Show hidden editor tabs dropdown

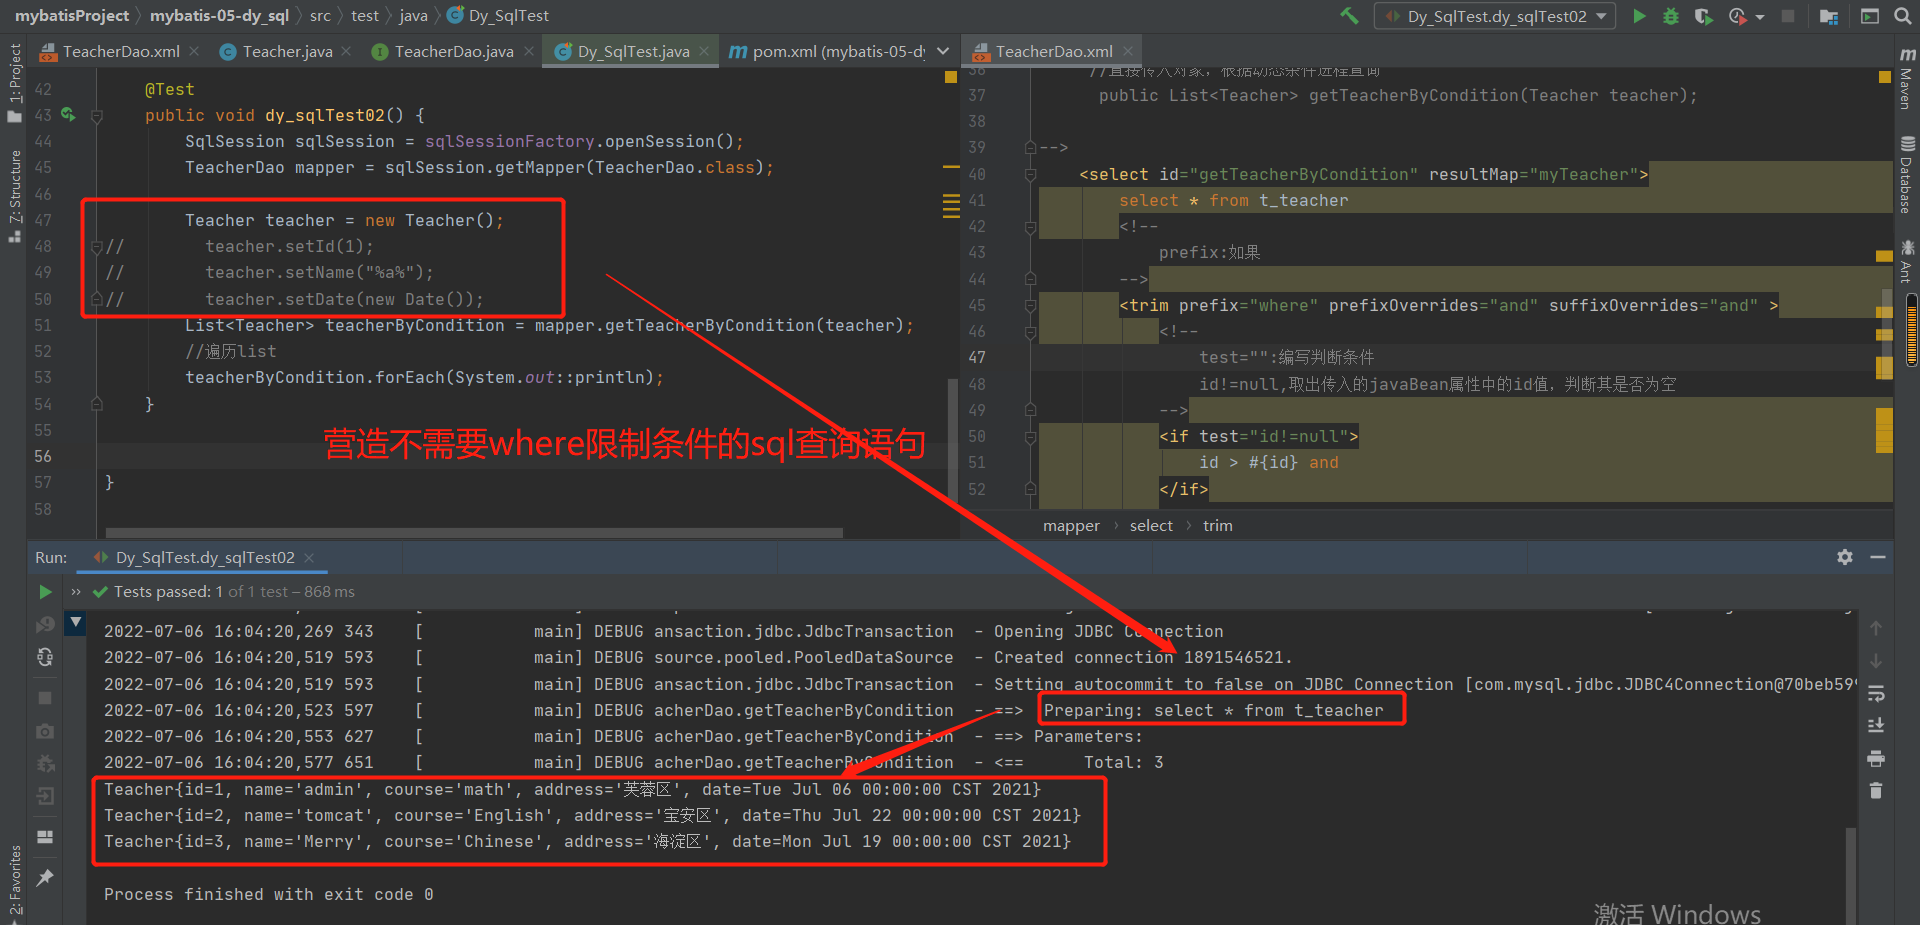(943, 51)
